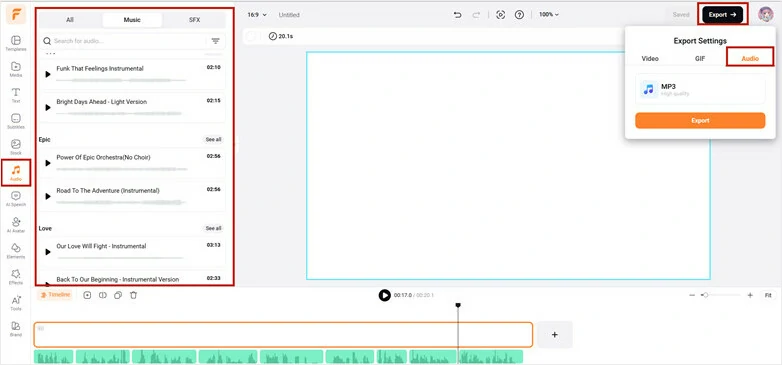Switch to the SFX tab
782x365 pixels.
click(195, 20)
